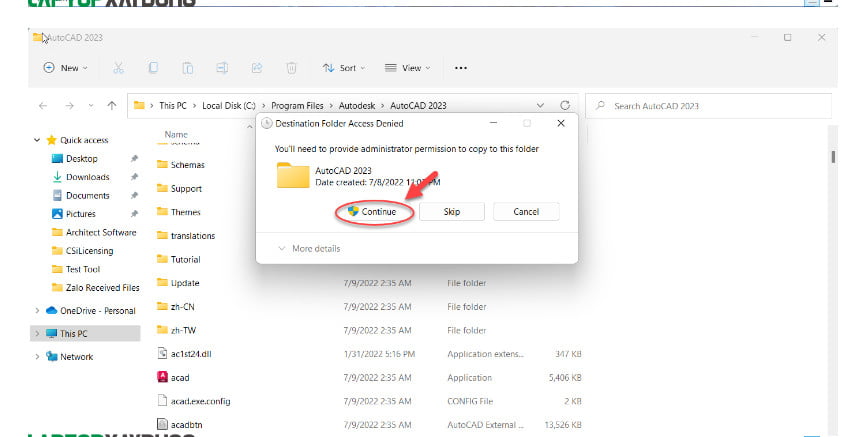
Task: Open Downloads in Quick access
Action: [88, 177]
